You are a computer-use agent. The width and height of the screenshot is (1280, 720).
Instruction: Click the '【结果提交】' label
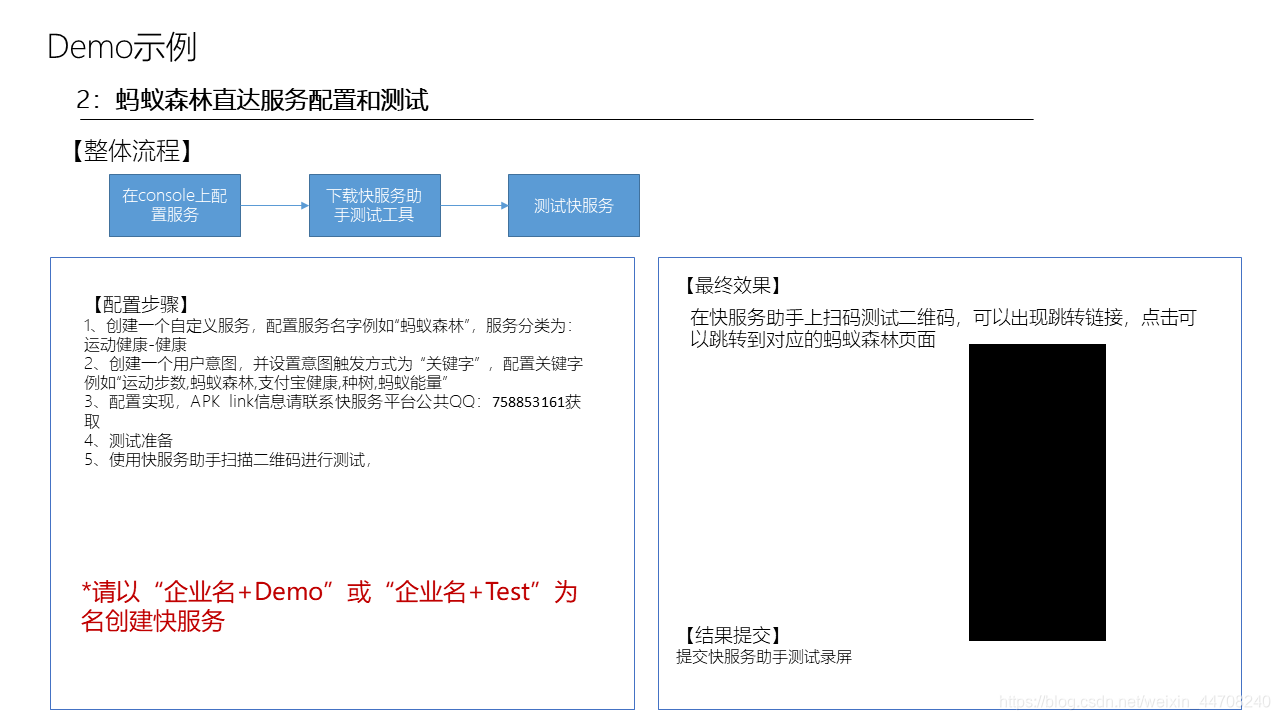(x=731, y=636)
